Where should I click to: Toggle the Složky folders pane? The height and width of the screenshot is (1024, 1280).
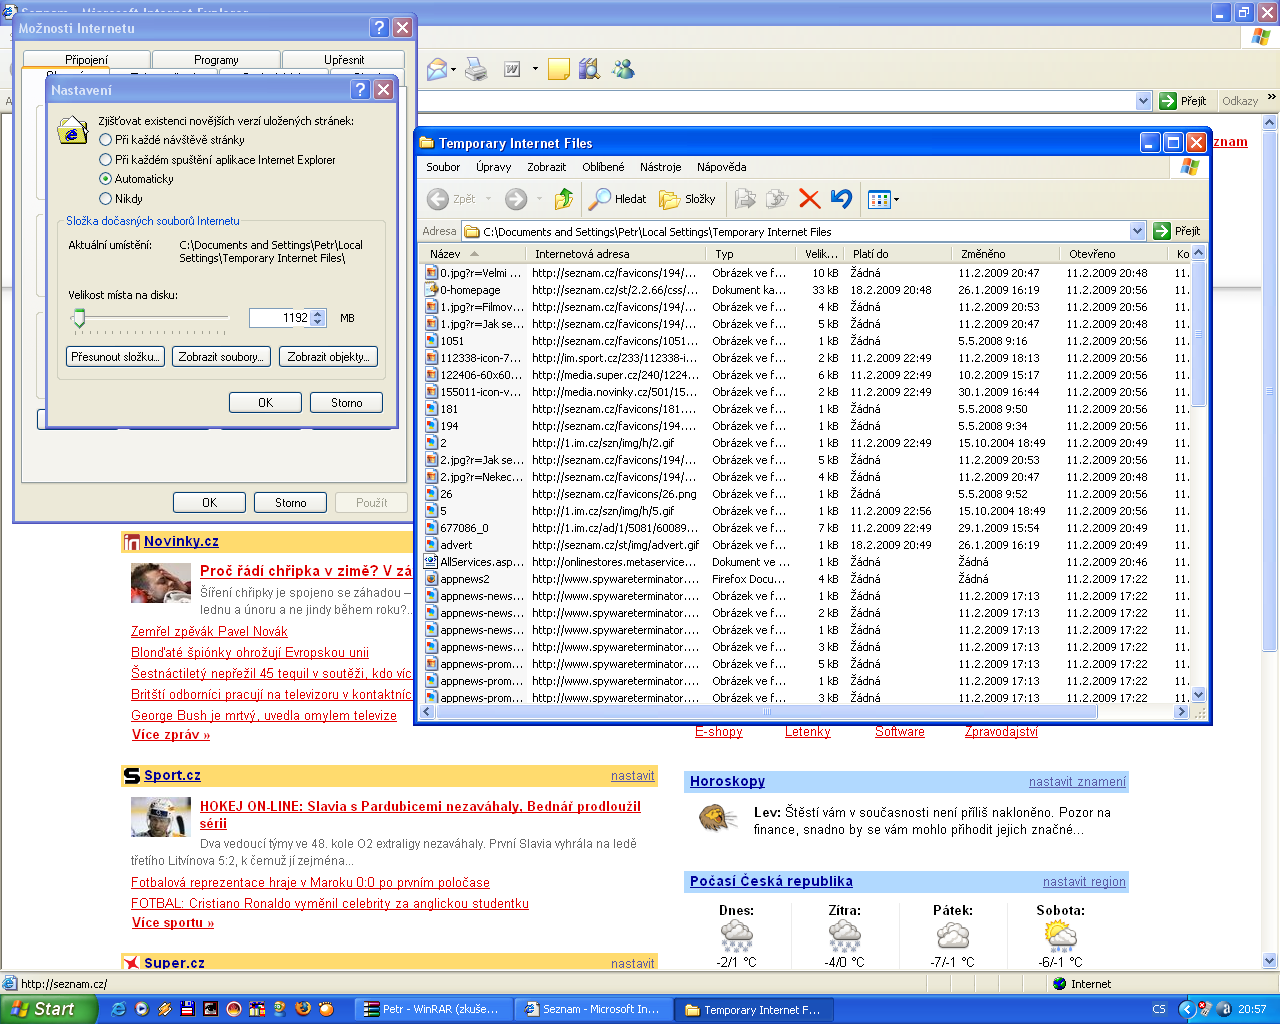tap(688, 199)
